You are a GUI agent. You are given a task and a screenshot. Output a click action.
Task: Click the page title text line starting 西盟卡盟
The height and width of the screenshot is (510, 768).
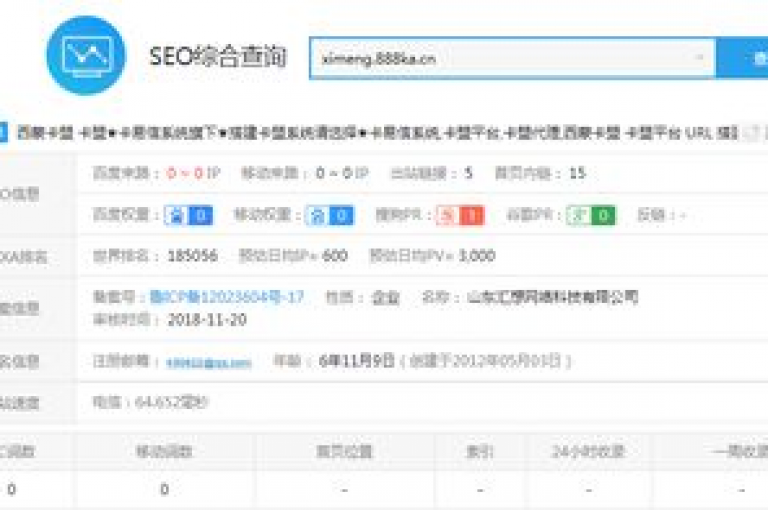[377, 132]
